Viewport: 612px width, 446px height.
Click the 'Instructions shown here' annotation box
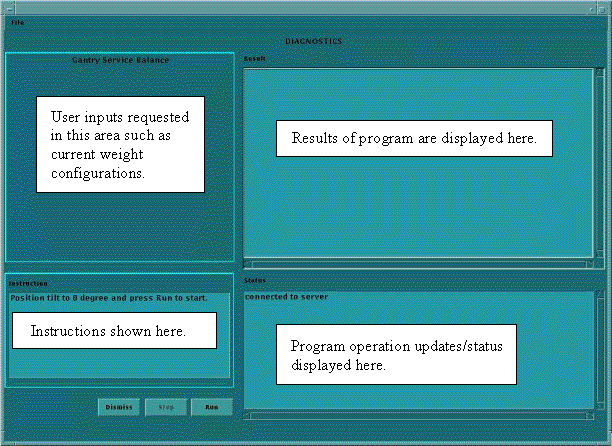[x=114, y=330]
